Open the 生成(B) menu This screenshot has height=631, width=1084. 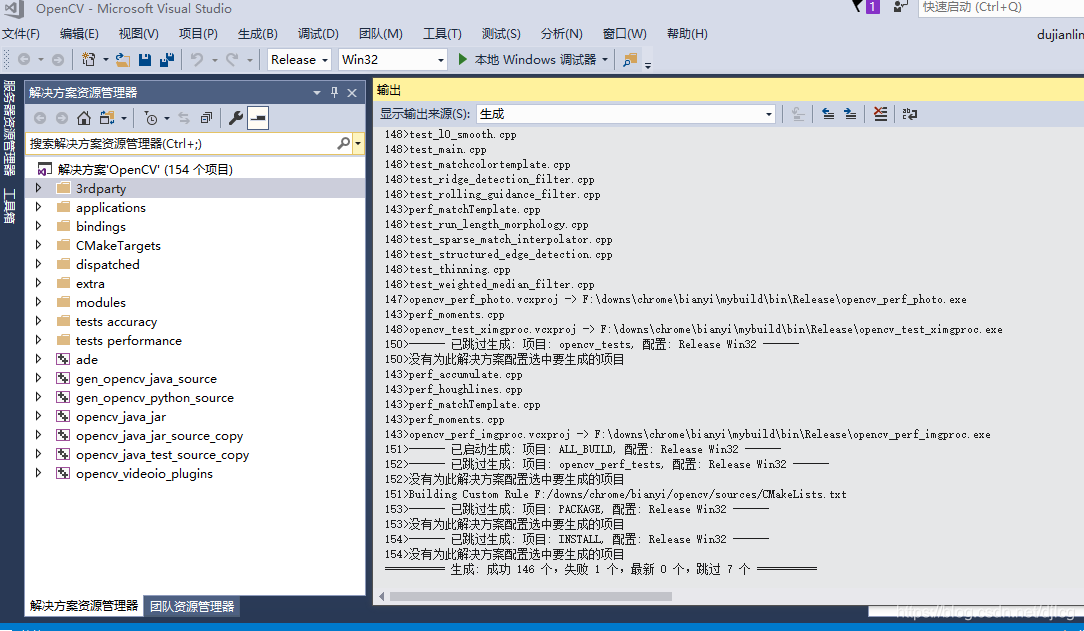tap(257, 34)
